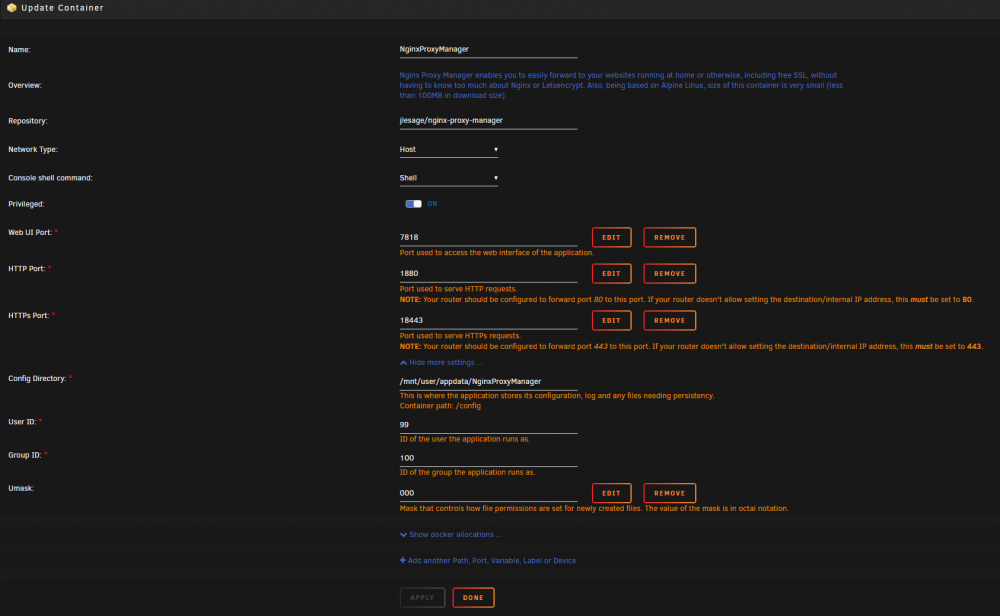The width and height of the screenshot is (1000, 616).
Task: Click the 'Port used to serve HTTPs requests' text
Action: (x=460, y=335)
